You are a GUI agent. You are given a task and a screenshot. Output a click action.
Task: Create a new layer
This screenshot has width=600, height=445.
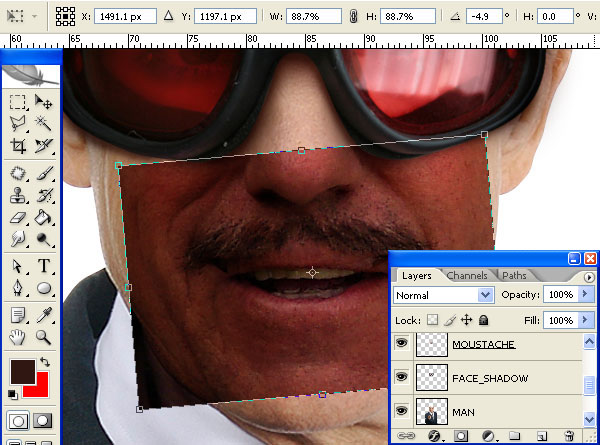click(541, 436)
